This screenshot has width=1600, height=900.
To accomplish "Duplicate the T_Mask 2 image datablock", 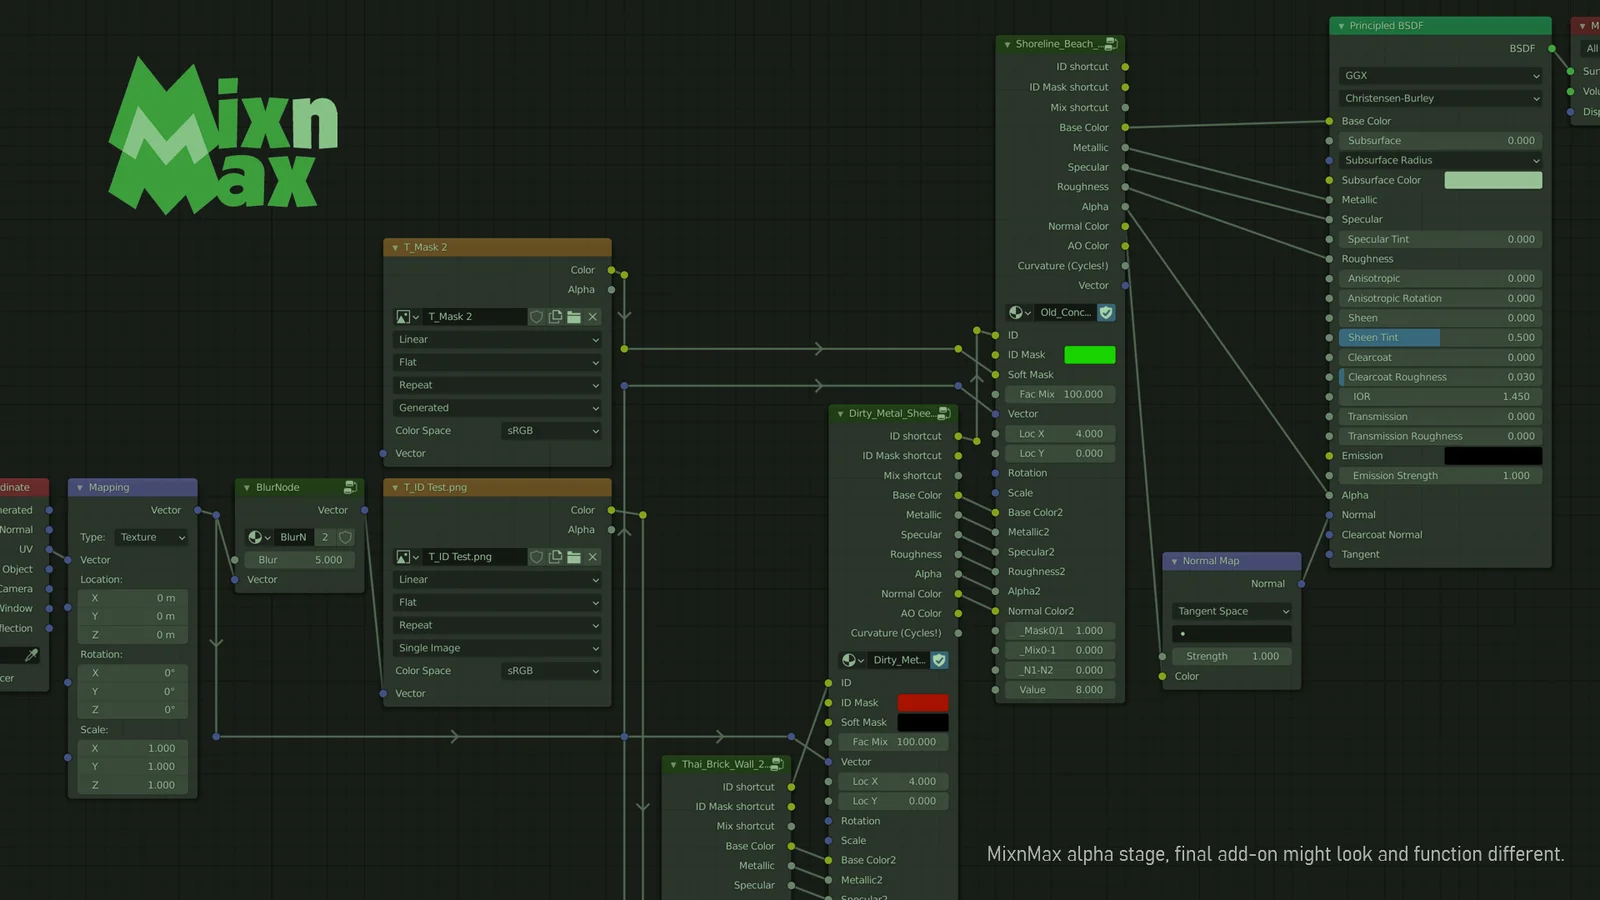I will [556, 316].
